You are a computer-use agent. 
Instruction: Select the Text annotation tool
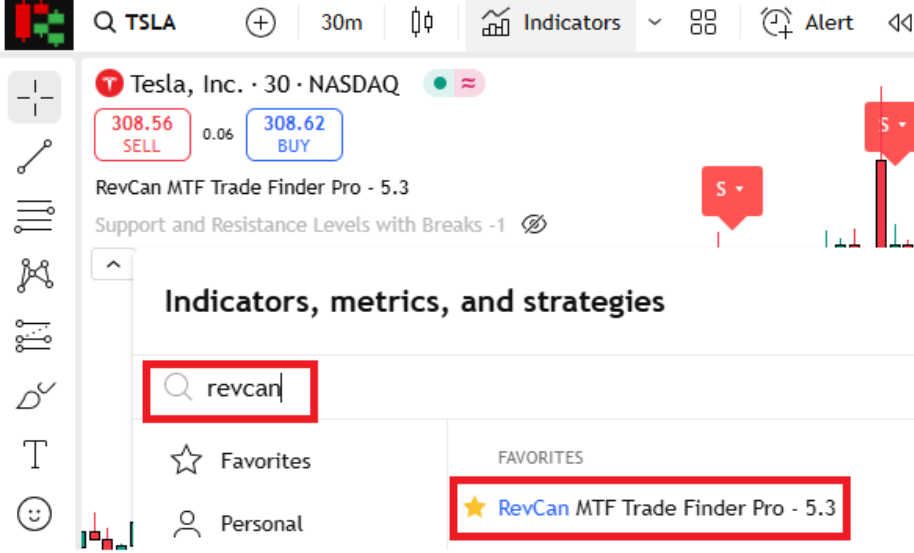point(35,455)
